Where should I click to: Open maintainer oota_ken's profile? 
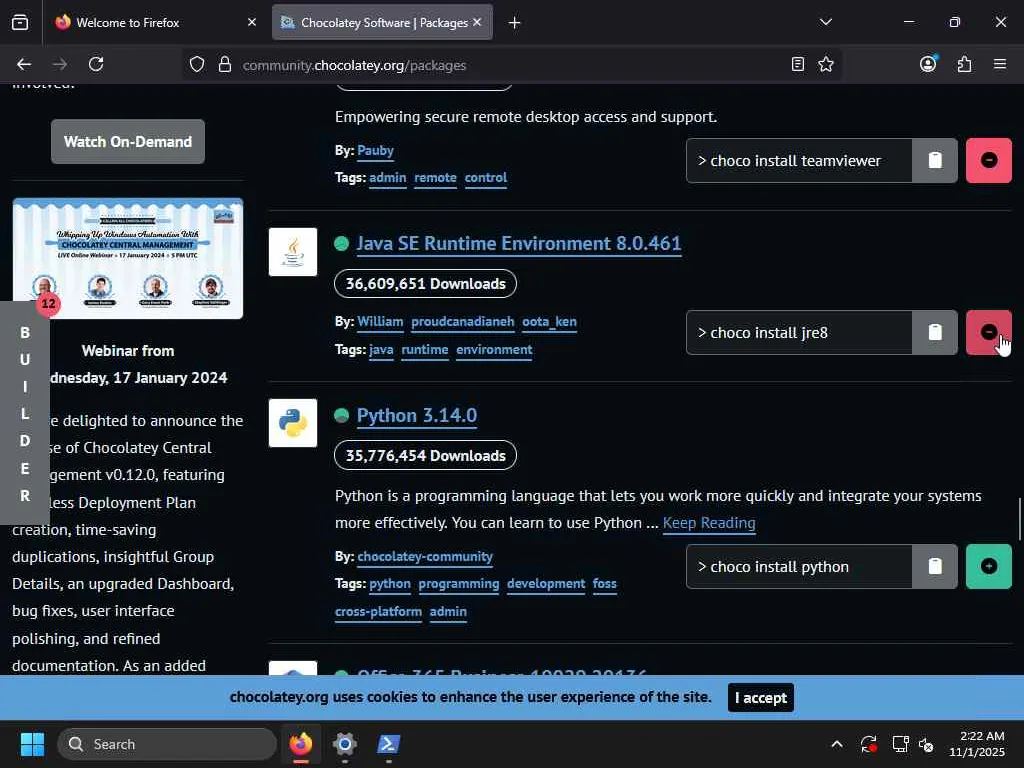pyautogui.click(x=549, y=321)
